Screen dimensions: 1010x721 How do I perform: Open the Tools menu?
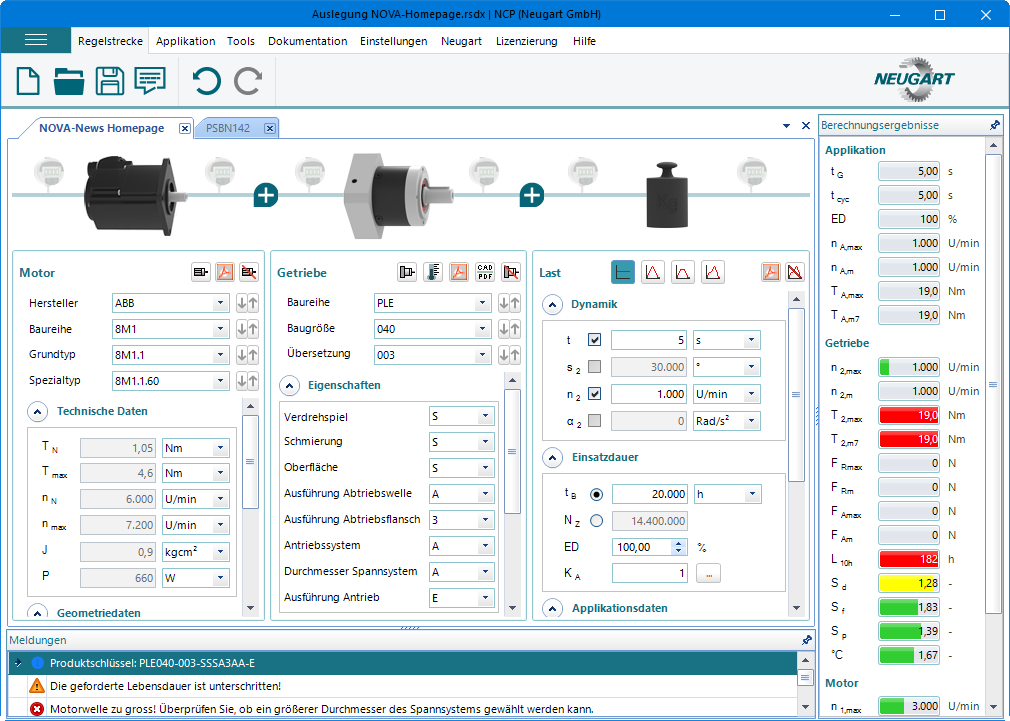point(241,41)
